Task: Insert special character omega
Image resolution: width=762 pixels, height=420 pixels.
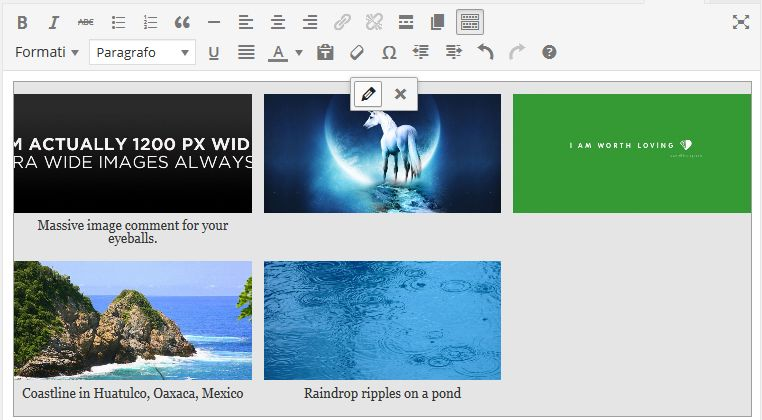Action: click(389, 52)
